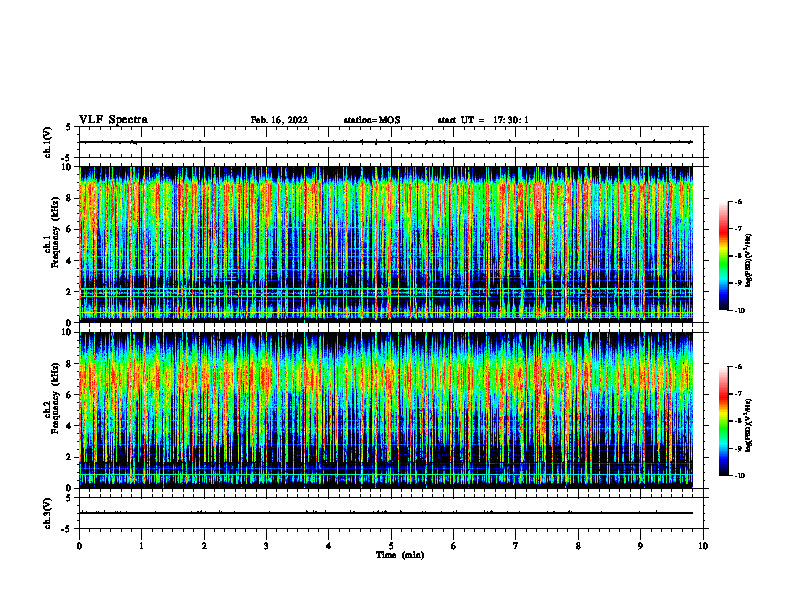Click the ch.1 voltage waveform trace

(x=386, y=142)
